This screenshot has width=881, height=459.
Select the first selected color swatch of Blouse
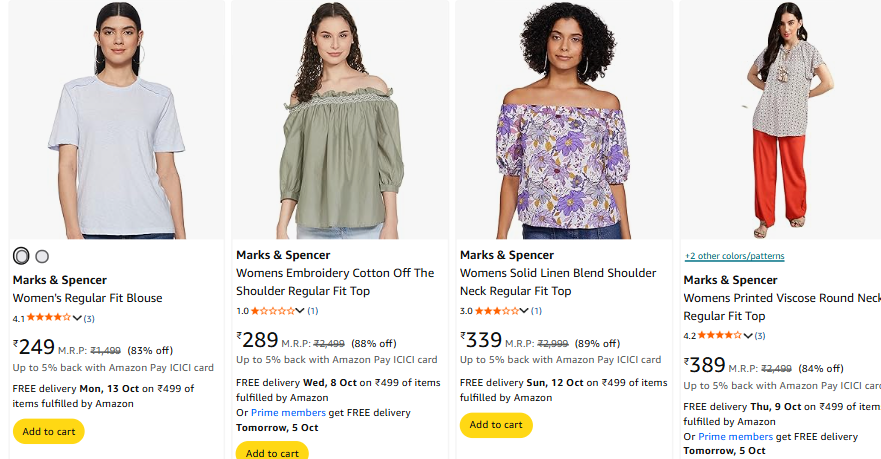point(21,256)
